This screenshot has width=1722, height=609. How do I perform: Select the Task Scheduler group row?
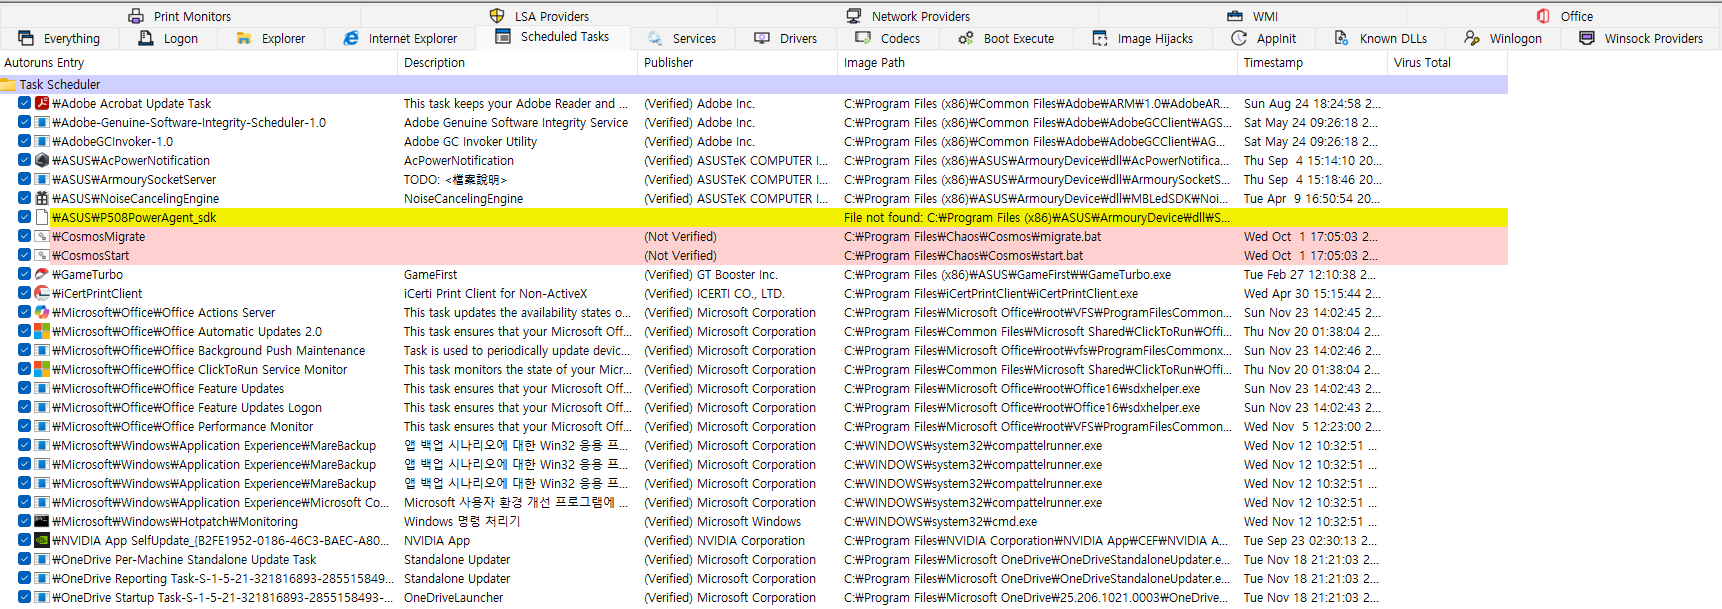point(754,84)
